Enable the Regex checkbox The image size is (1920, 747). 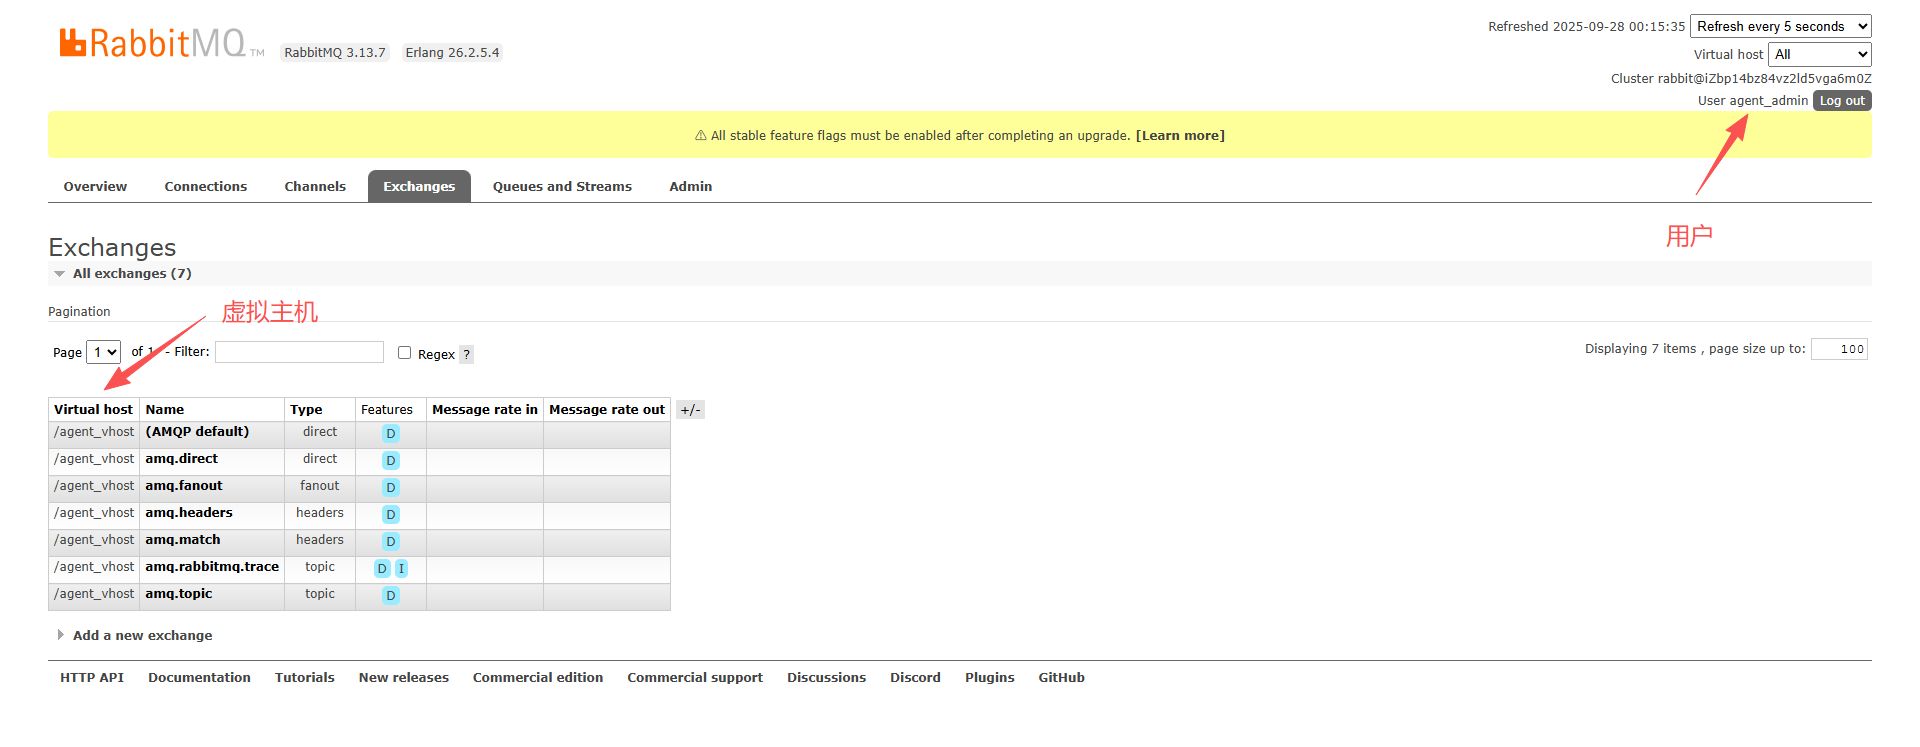coord(404,352)
